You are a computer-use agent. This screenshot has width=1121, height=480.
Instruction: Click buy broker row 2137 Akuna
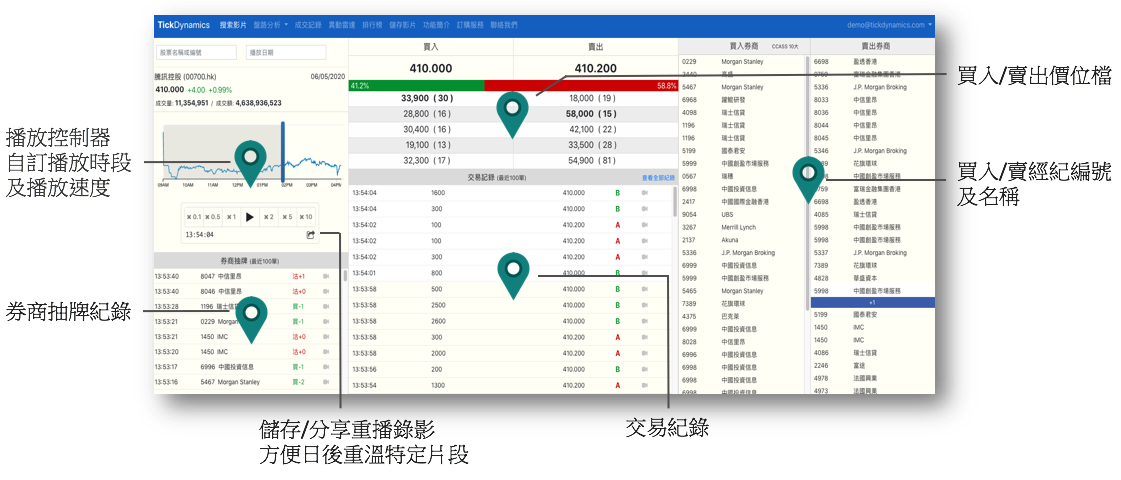tap(742, 240)
